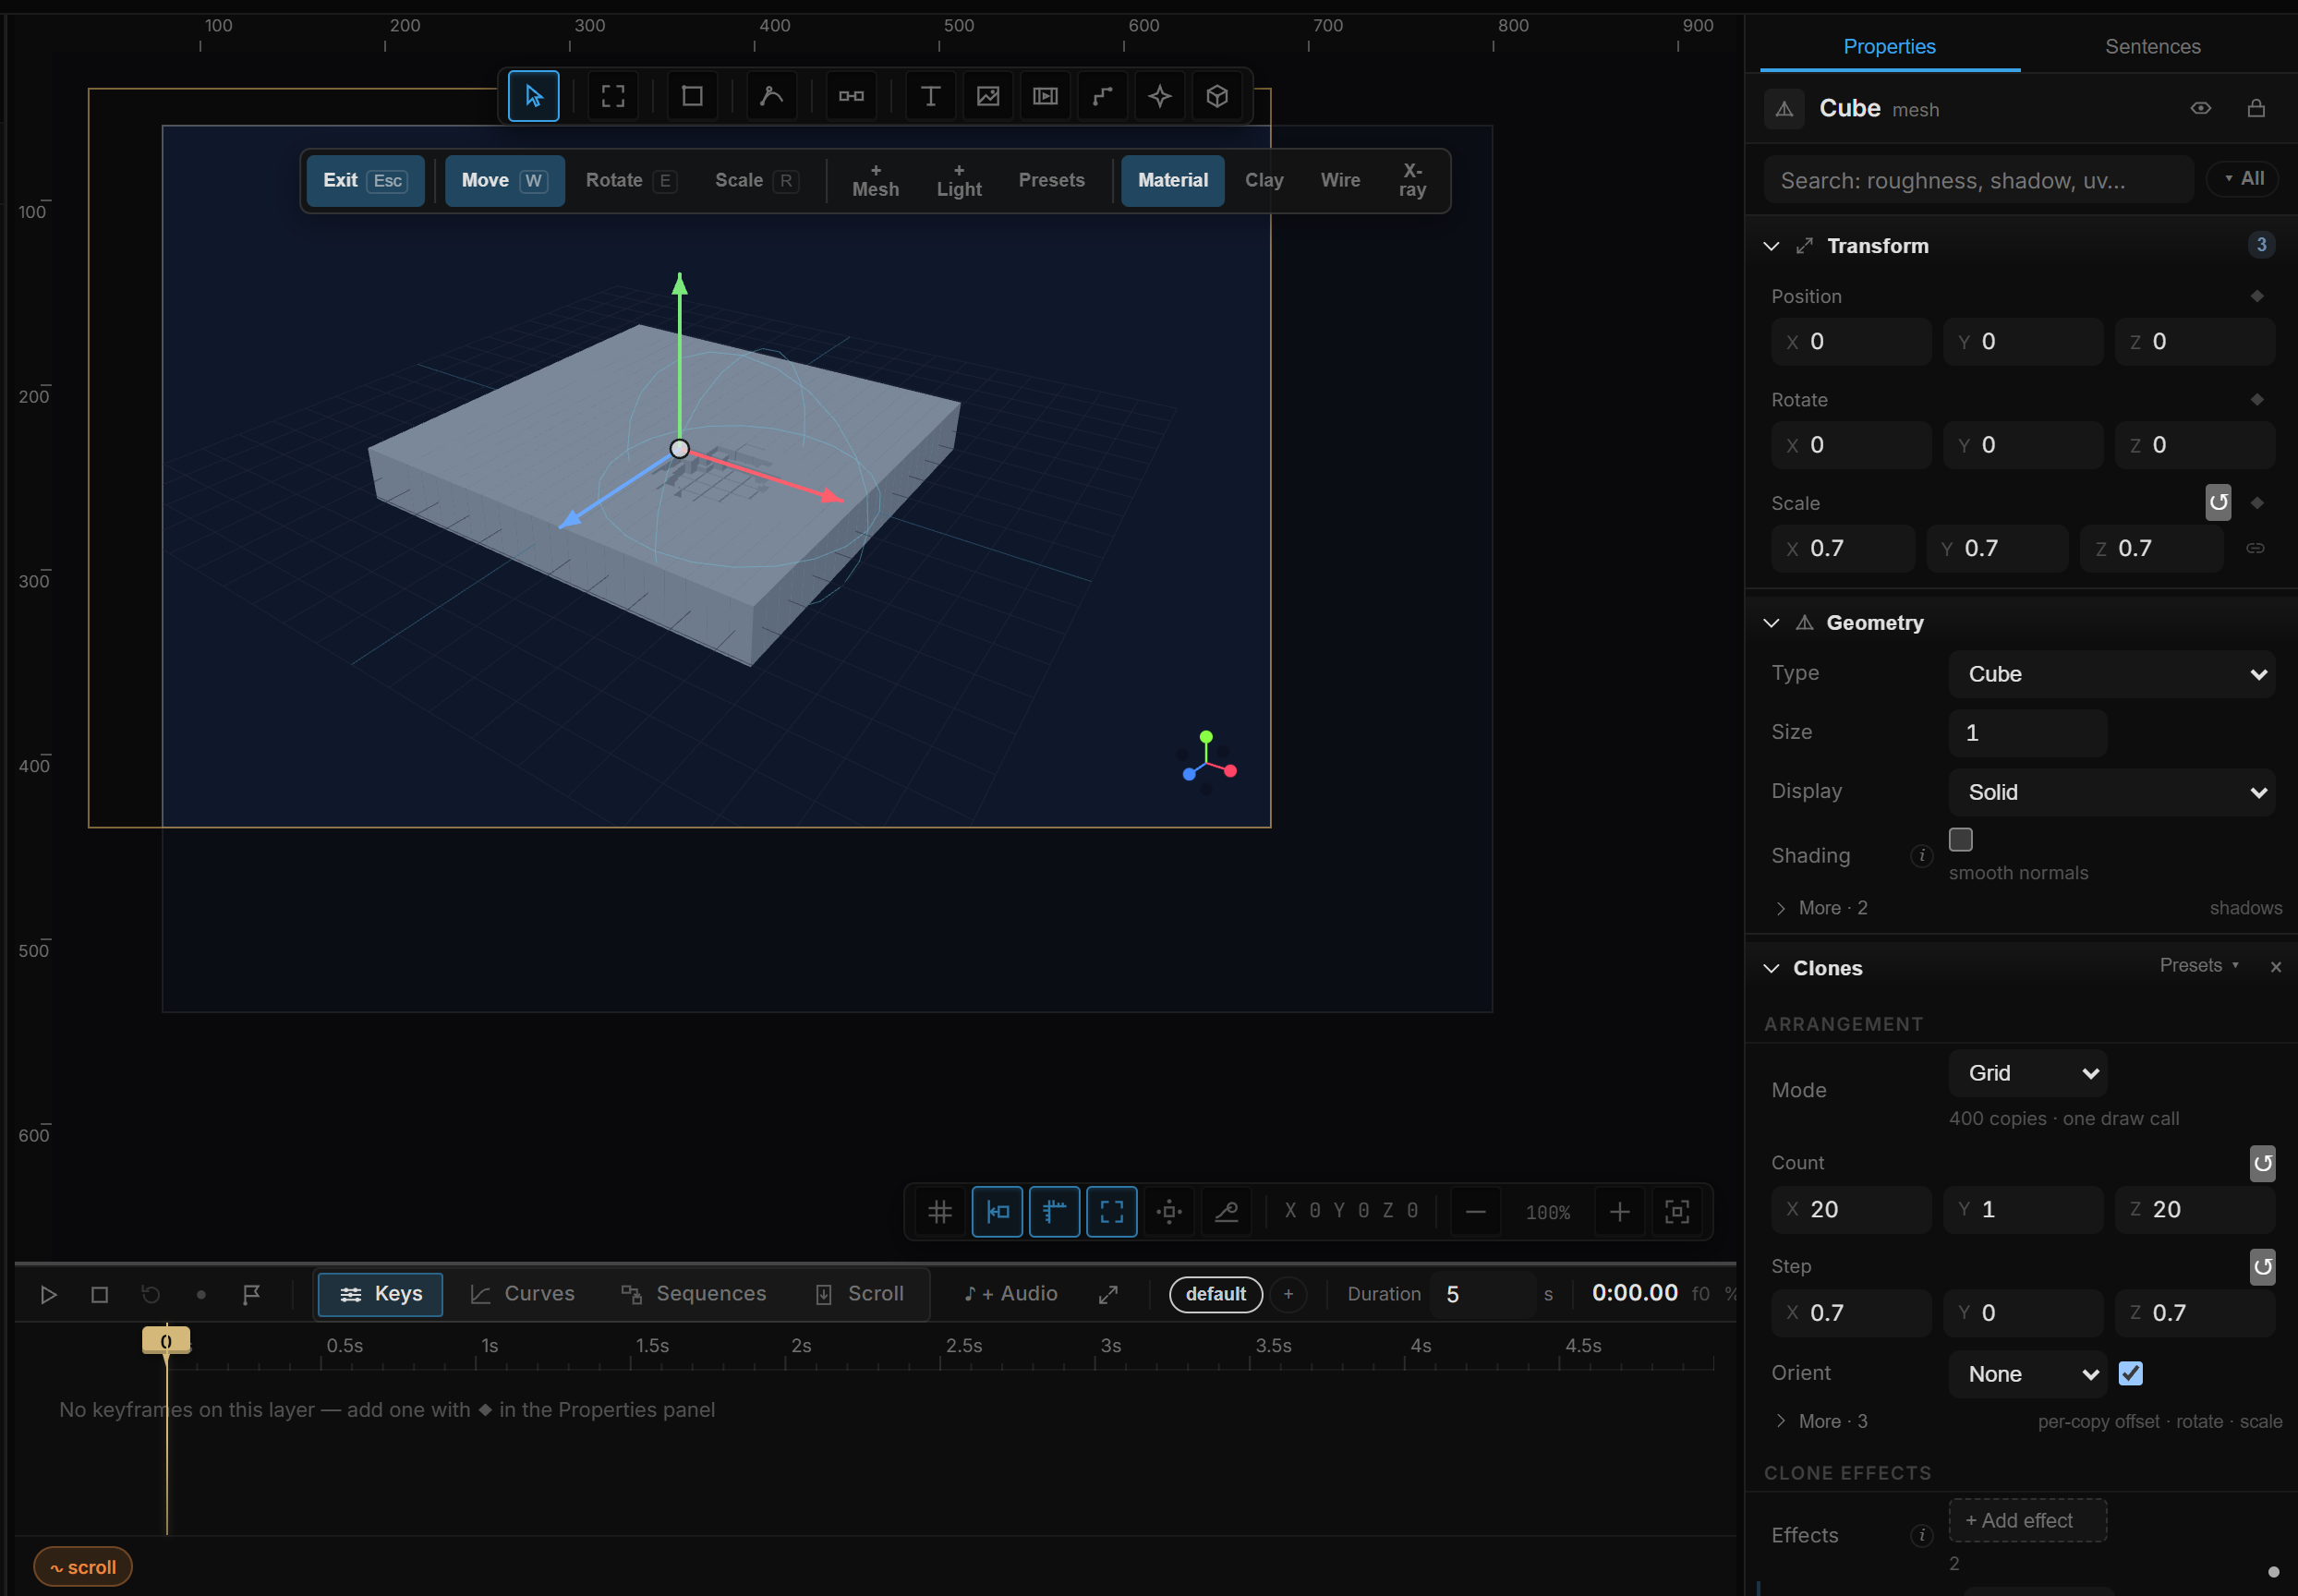Open the Curves timeline tab
Screen dimensions: 2298x1596
click(522, 1294)
